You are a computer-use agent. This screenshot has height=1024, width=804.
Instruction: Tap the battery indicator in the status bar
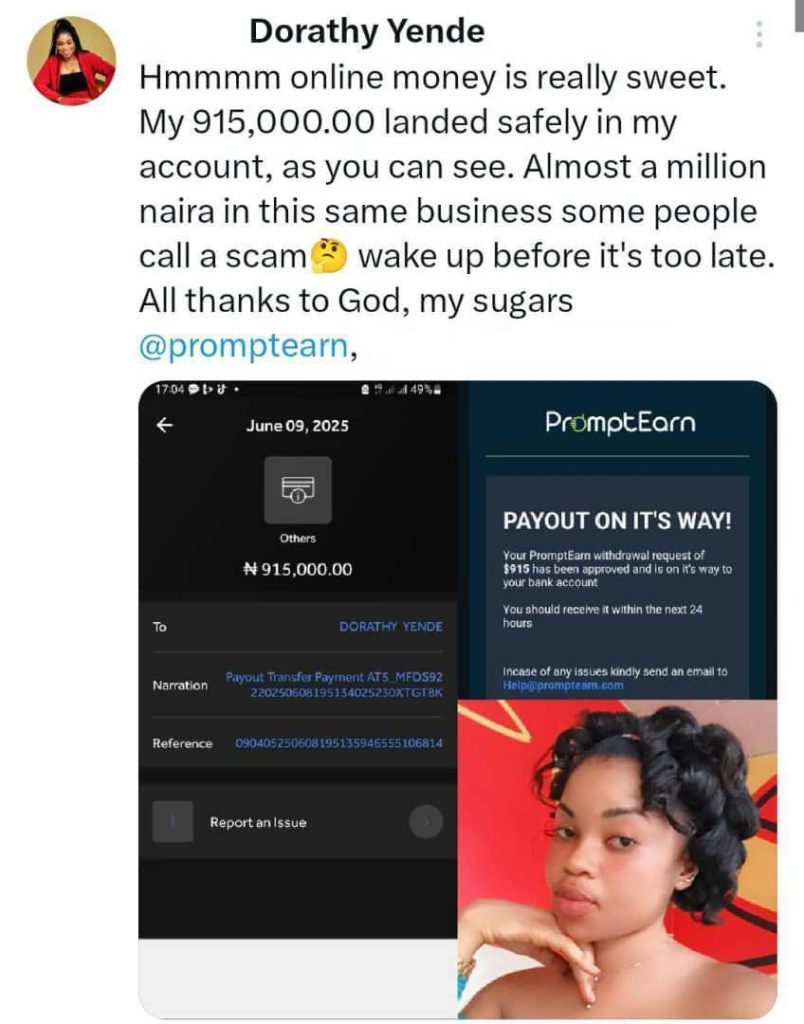tap(436, 391)
